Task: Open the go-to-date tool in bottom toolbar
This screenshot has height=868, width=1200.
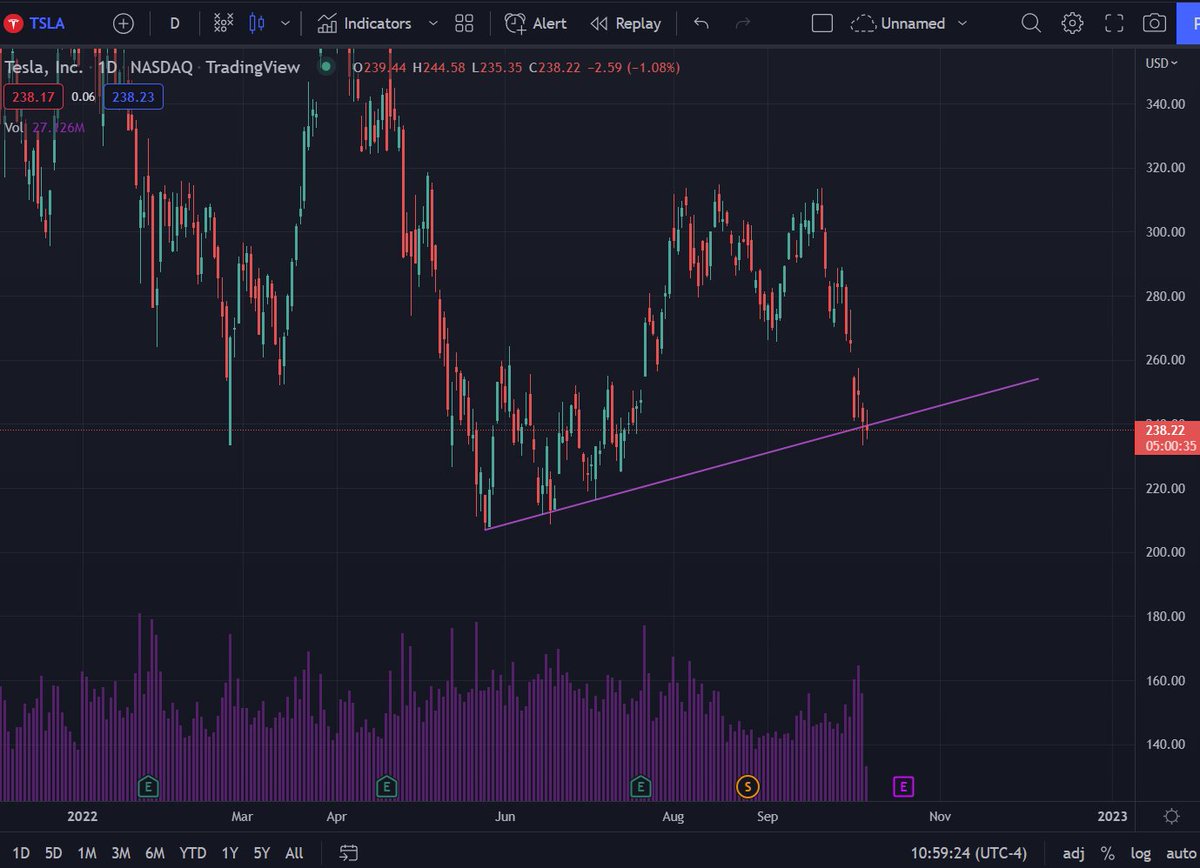Action: [x=349, y=853]
